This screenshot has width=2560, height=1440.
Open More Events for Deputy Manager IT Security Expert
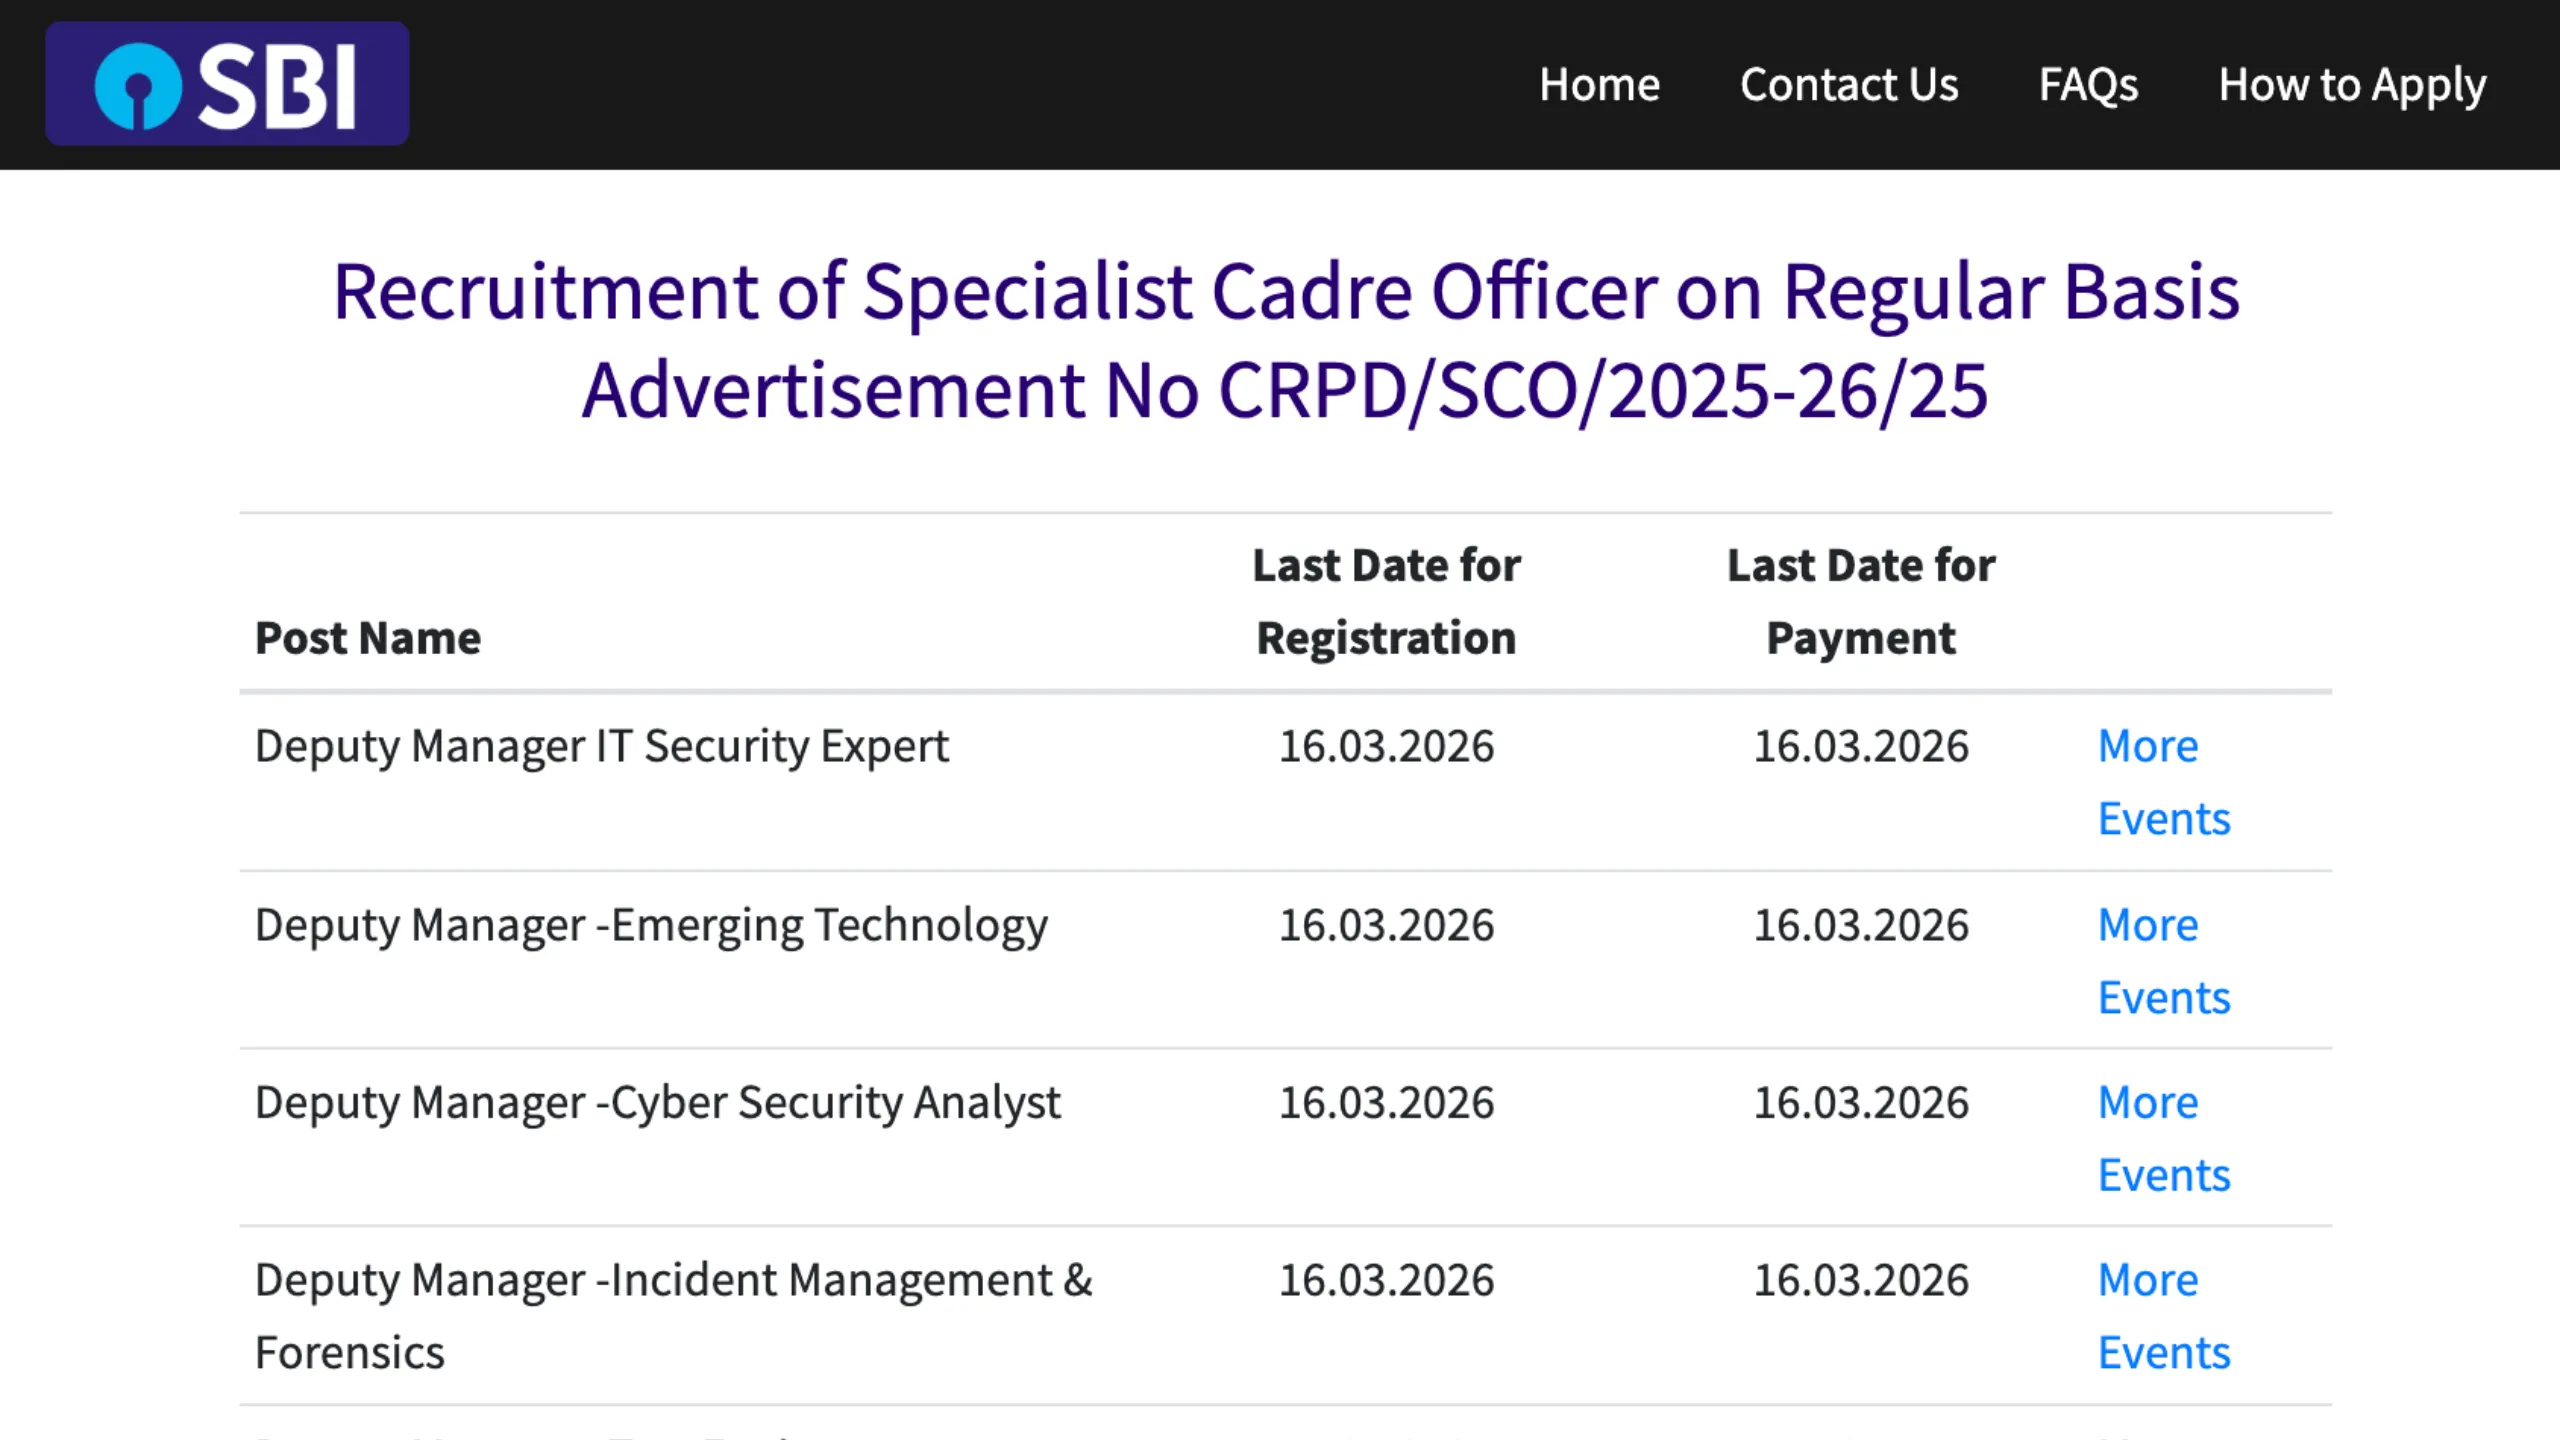[2163, 781]
